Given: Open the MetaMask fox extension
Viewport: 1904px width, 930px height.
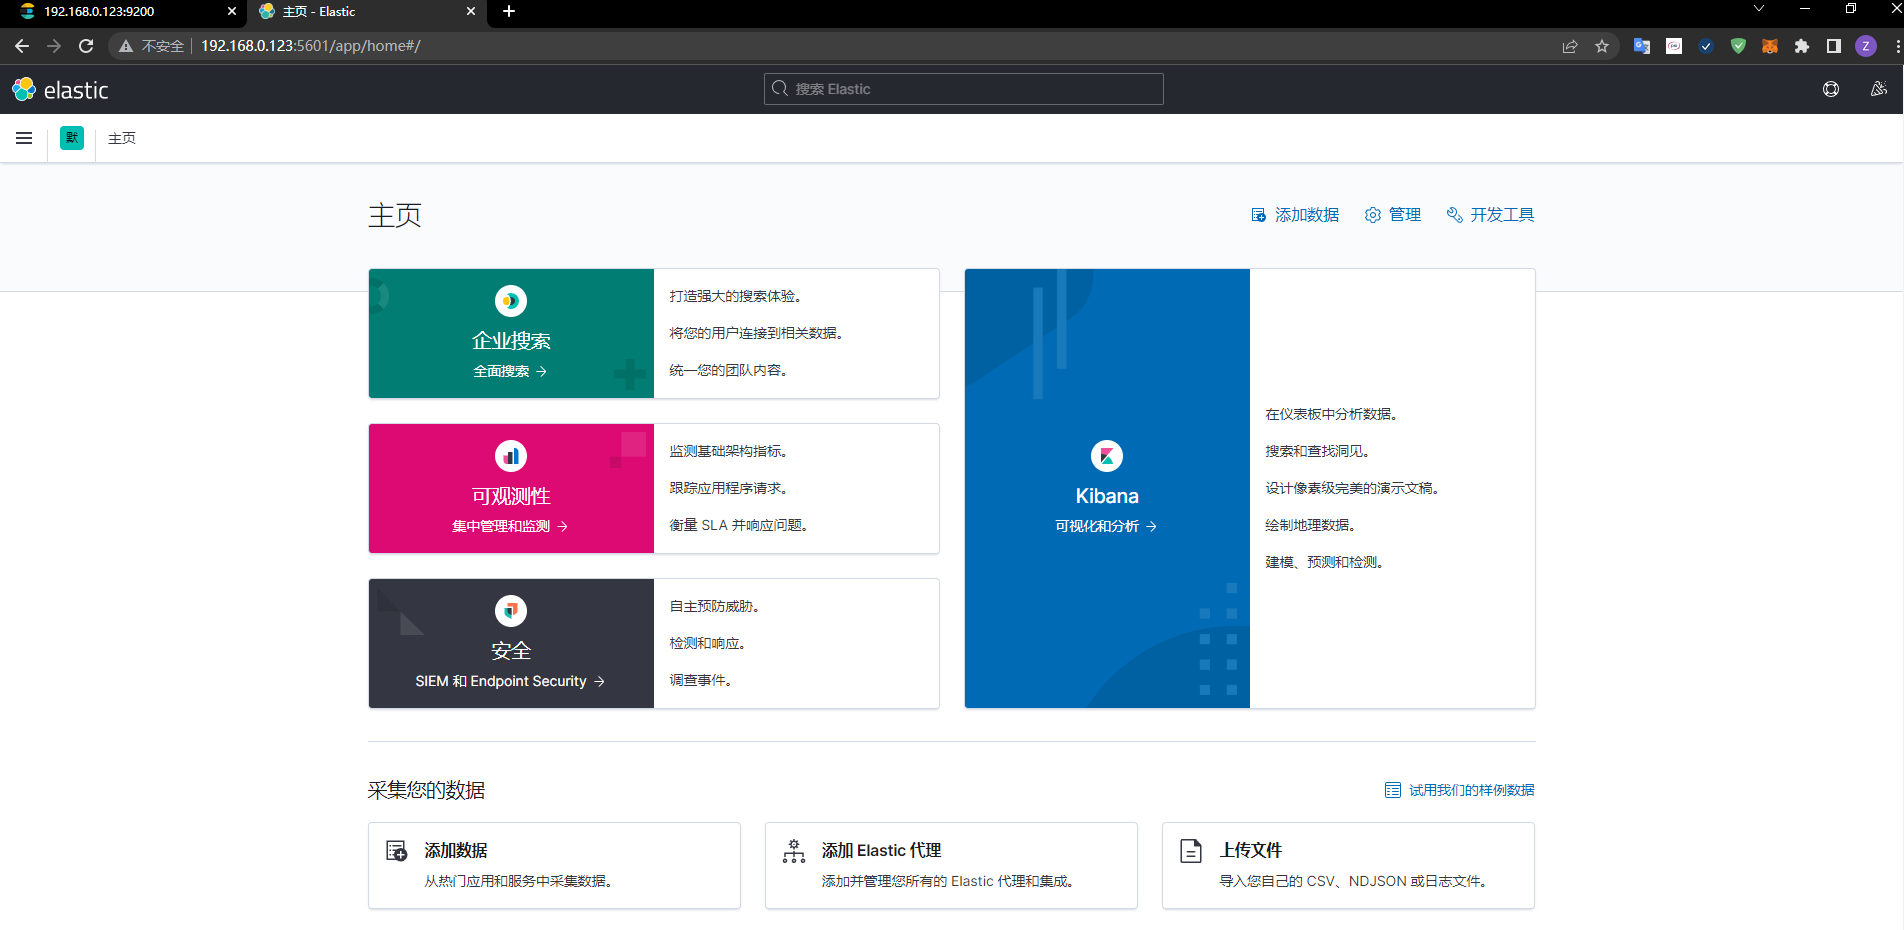Looking at the screenshot, I should [1770, 46].
